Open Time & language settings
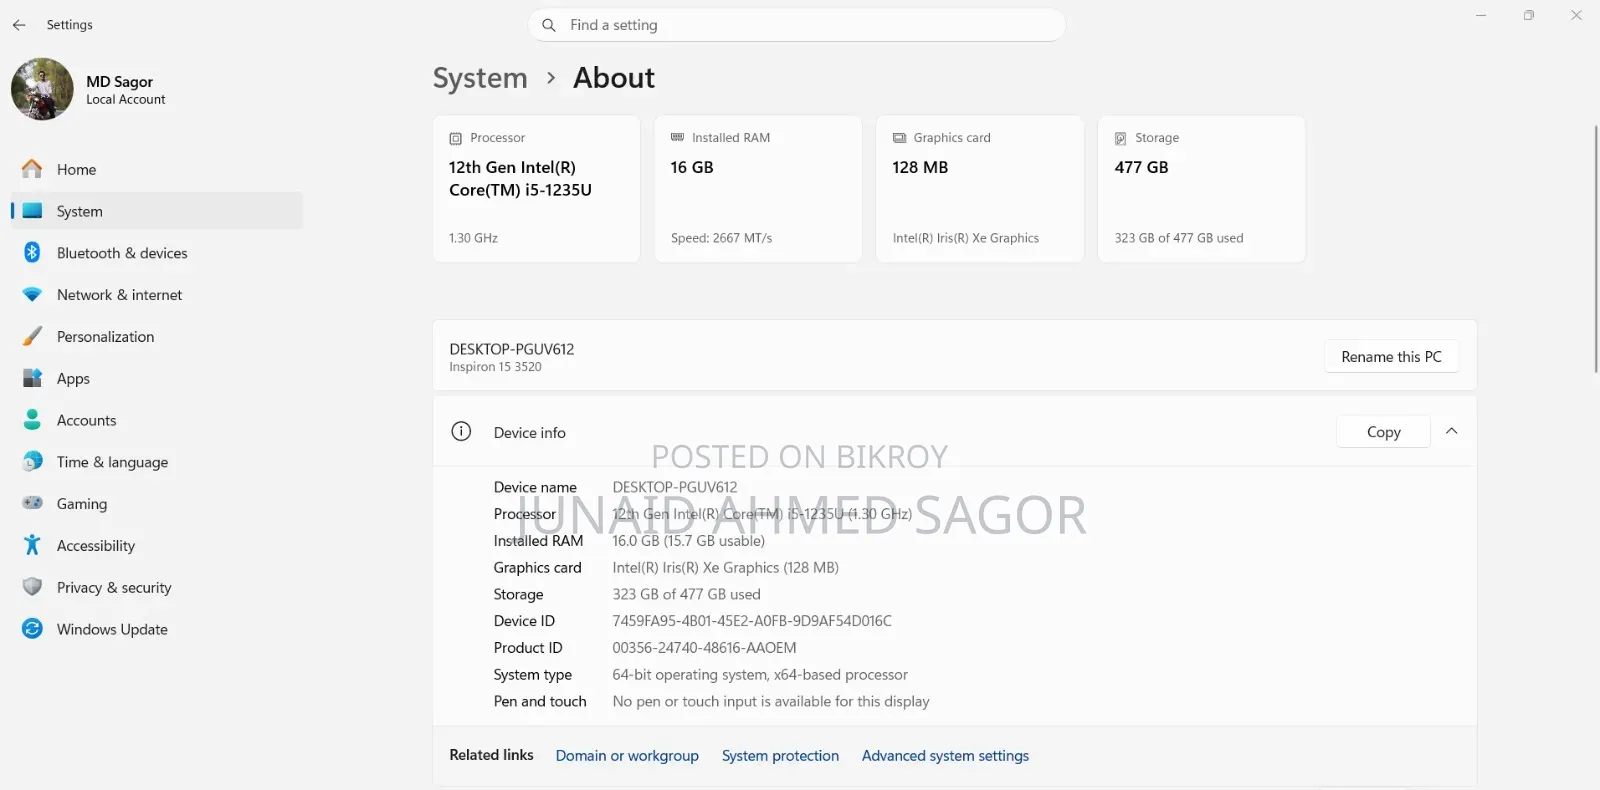Viewport: 1600px width, 790px height. point(157,462)
